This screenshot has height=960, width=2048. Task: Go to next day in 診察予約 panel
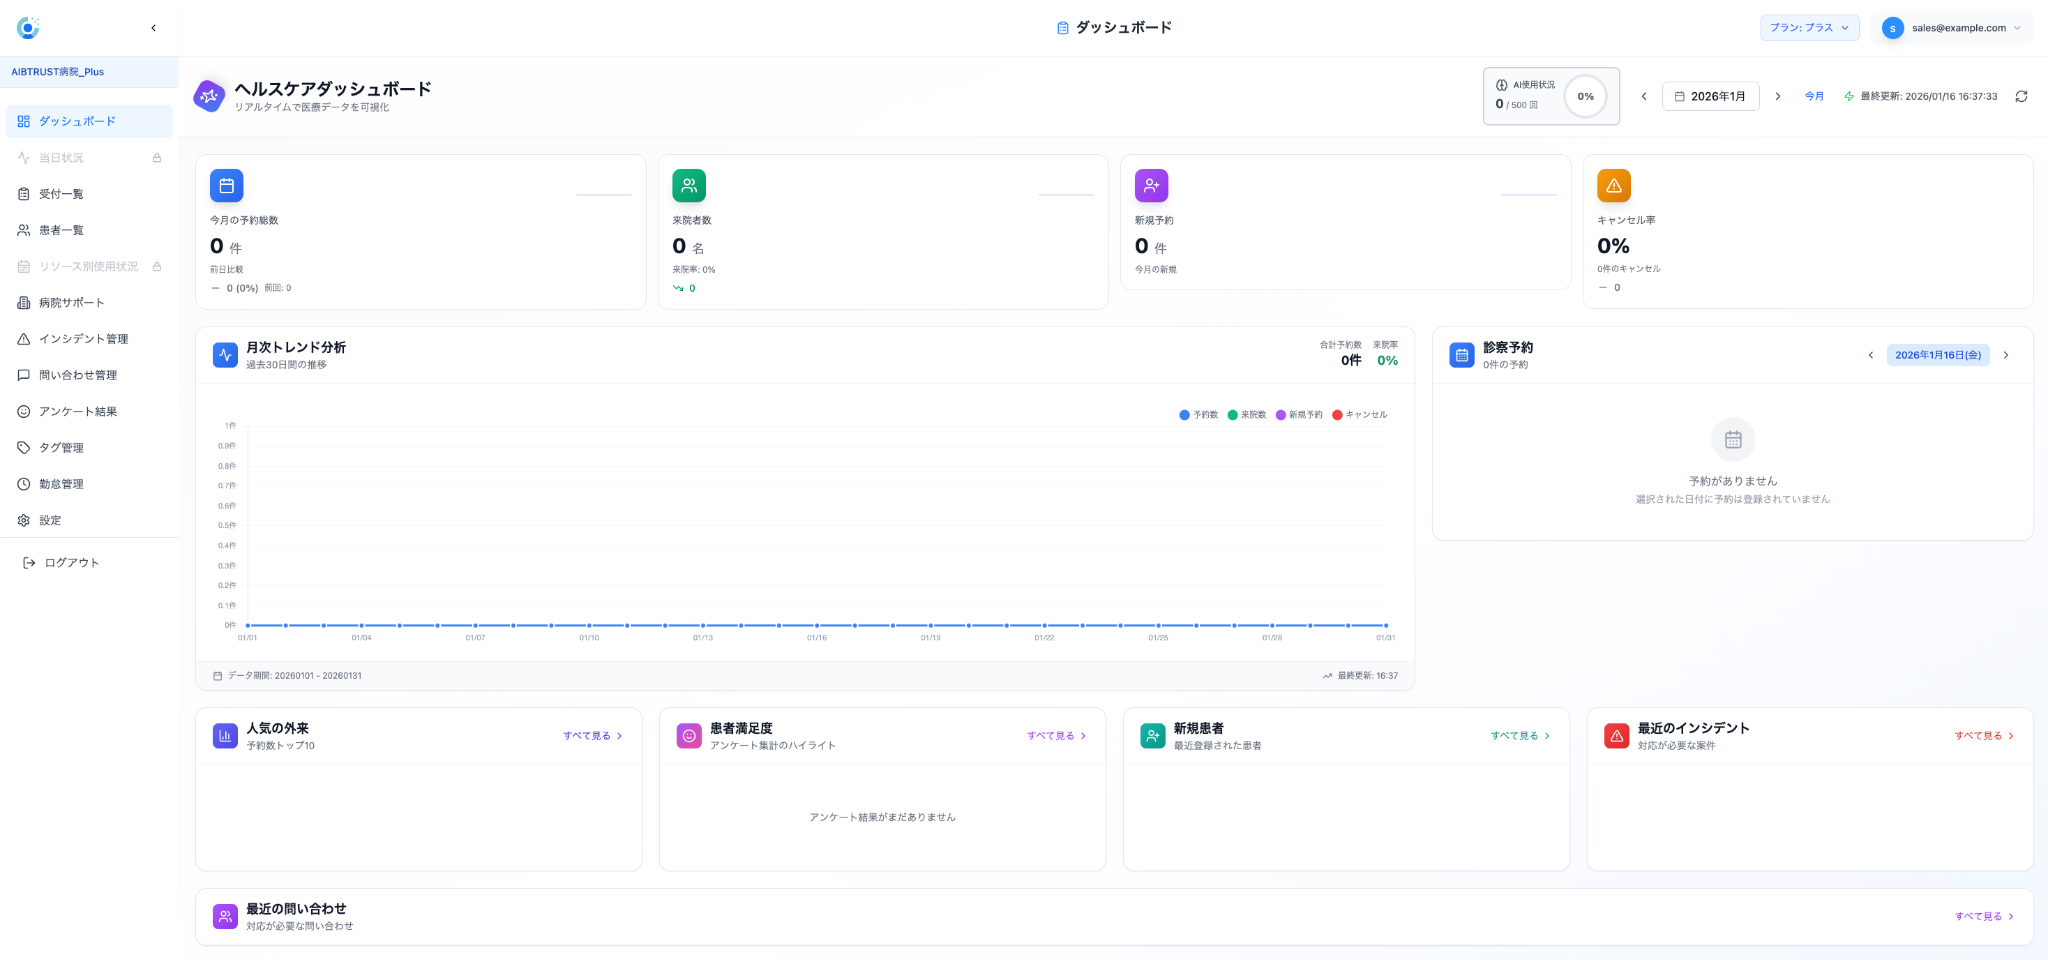(x=2006, y=355)
